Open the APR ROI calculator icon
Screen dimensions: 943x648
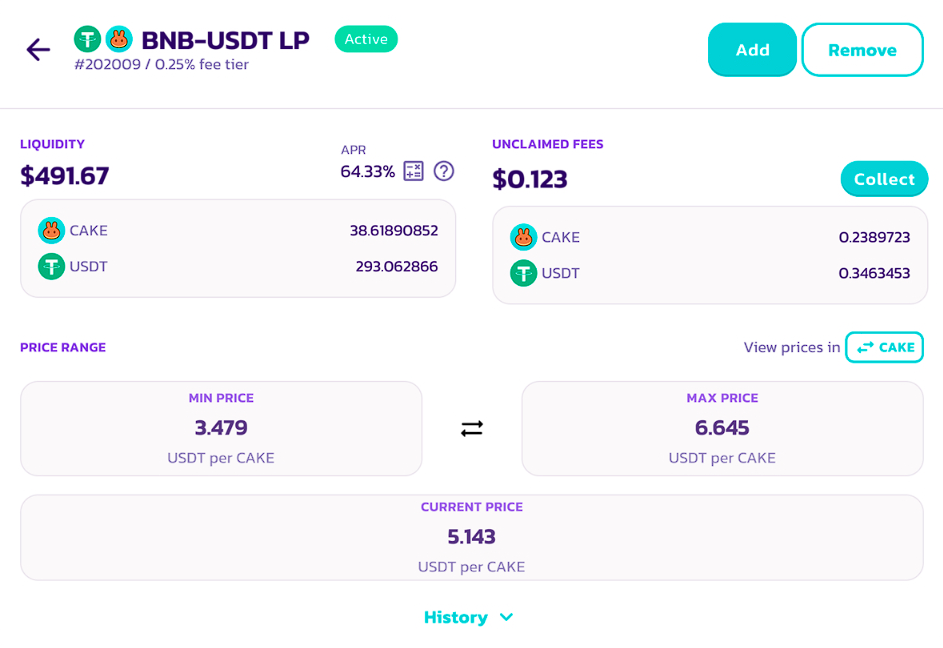tap(414, 171)
